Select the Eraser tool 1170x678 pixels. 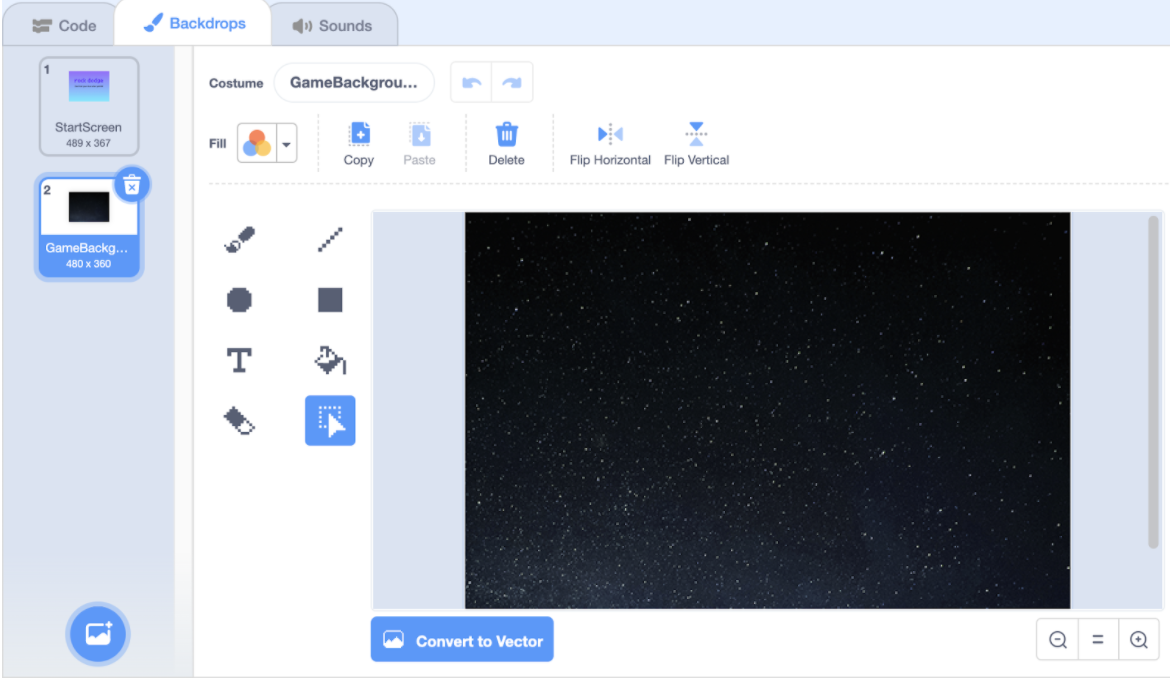point(240,421)
